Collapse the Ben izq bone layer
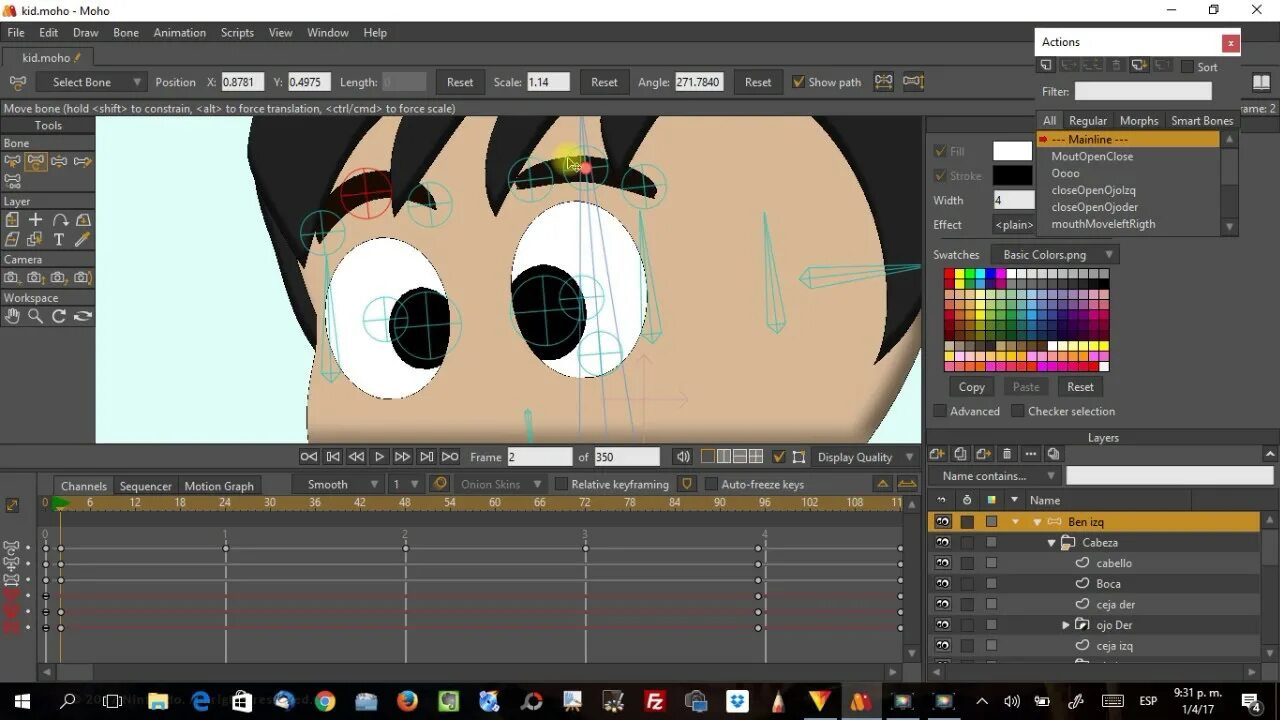This screenshot has width=1280, height=720. point(1037,522)
